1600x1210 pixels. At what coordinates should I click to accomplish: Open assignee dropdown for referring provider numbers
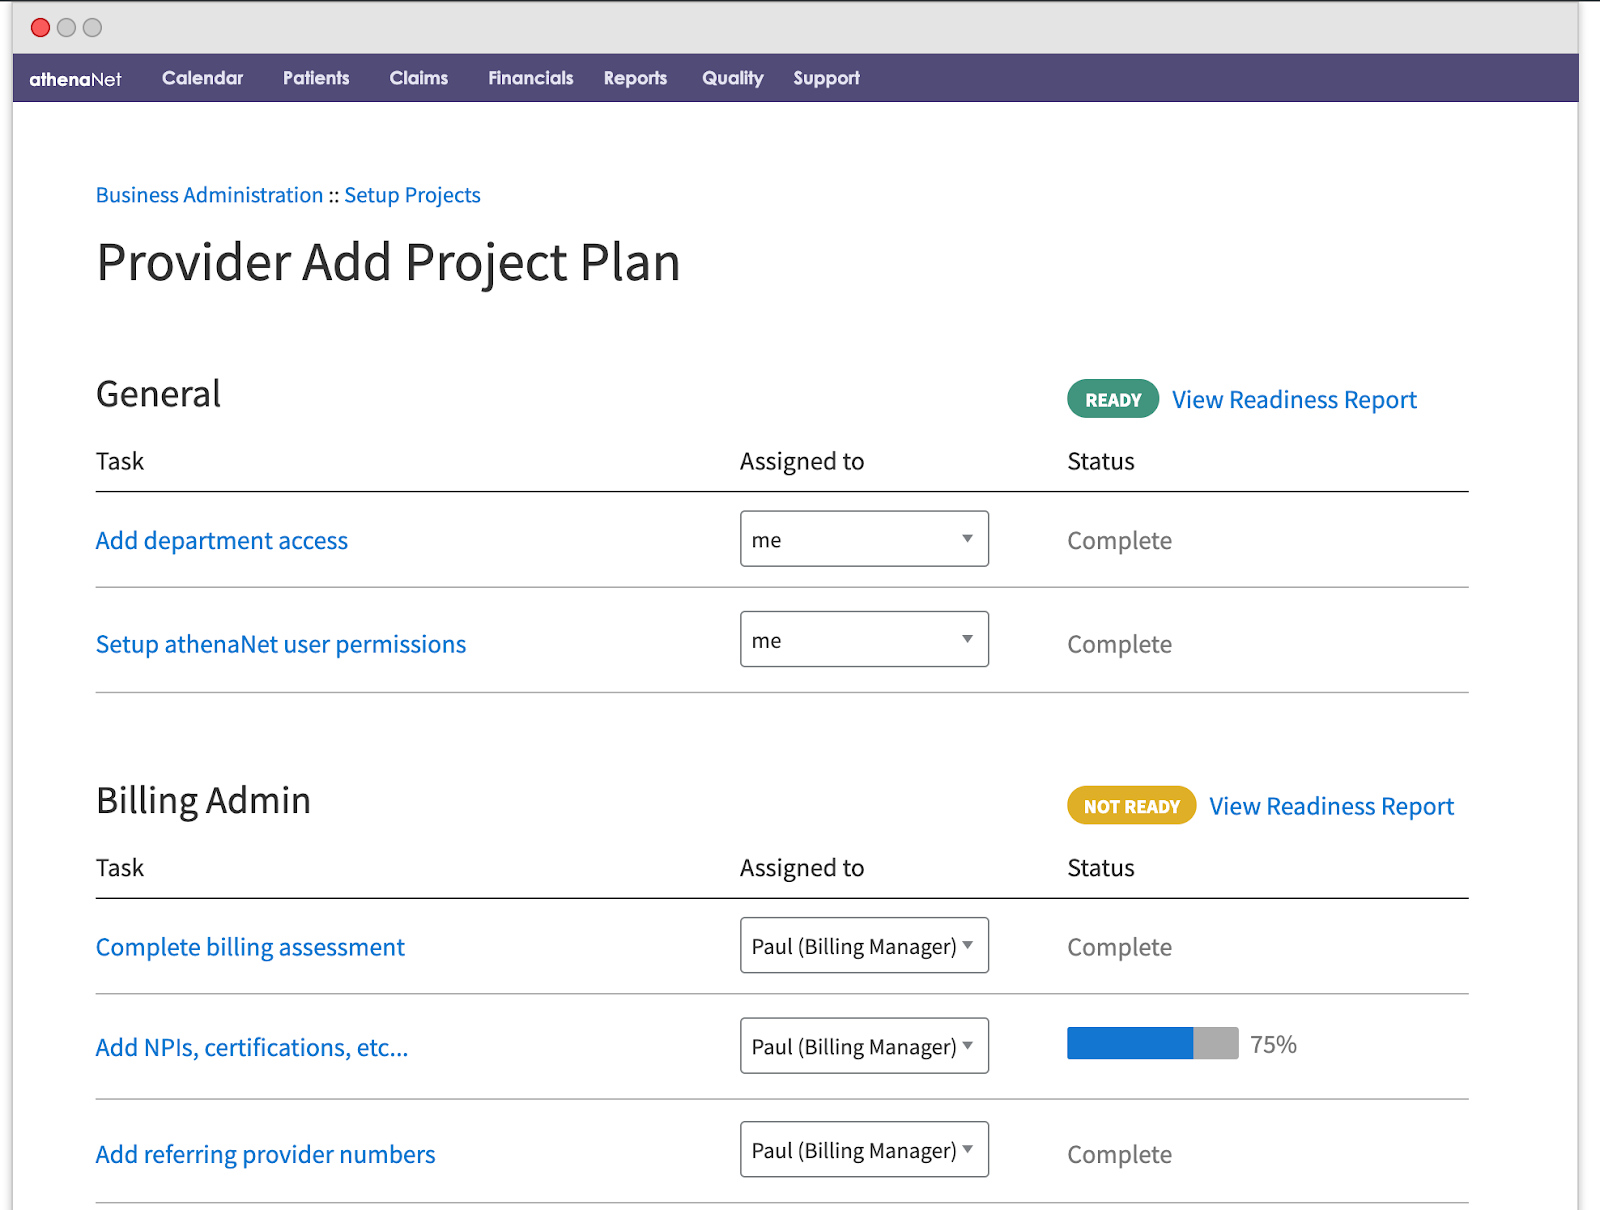[864, 1150]
